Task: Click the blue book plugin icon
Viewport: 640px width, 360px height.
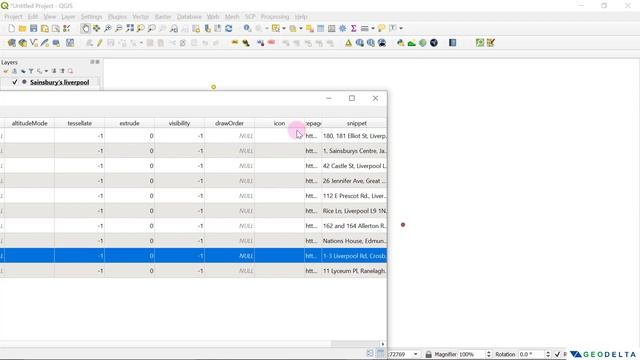Action: [x=452, y=43]
